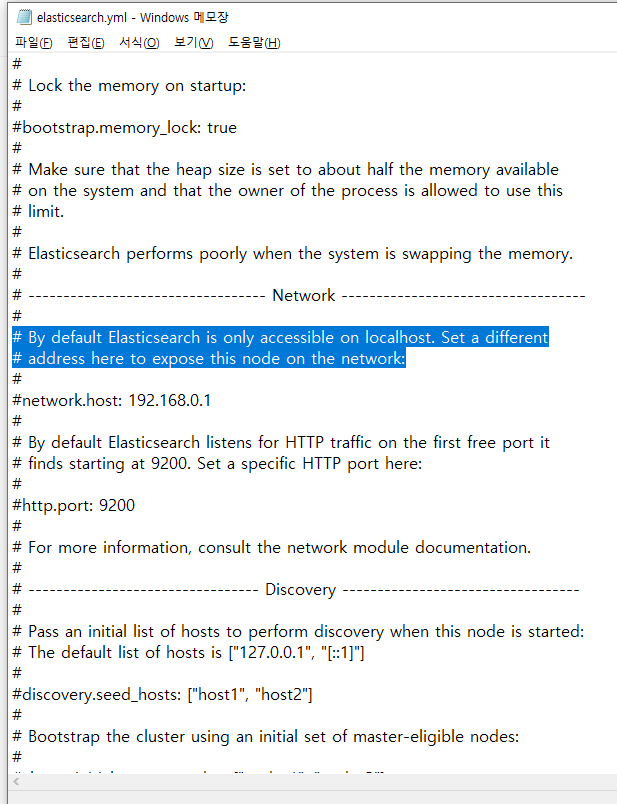Click the Discovery section divider line

click(296, 589)
